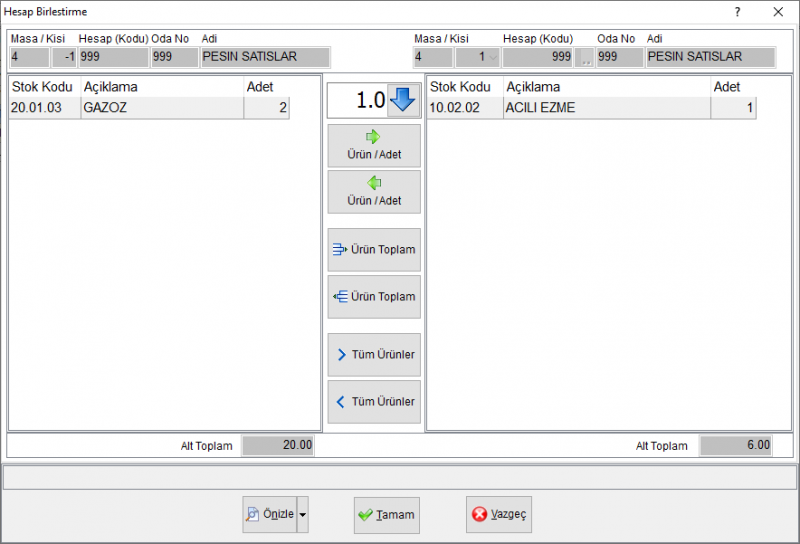The height and width of the screenshot is (544, 800).
Task: Transfer product total left with Ürün Toplam
Action: pos(374,296)
